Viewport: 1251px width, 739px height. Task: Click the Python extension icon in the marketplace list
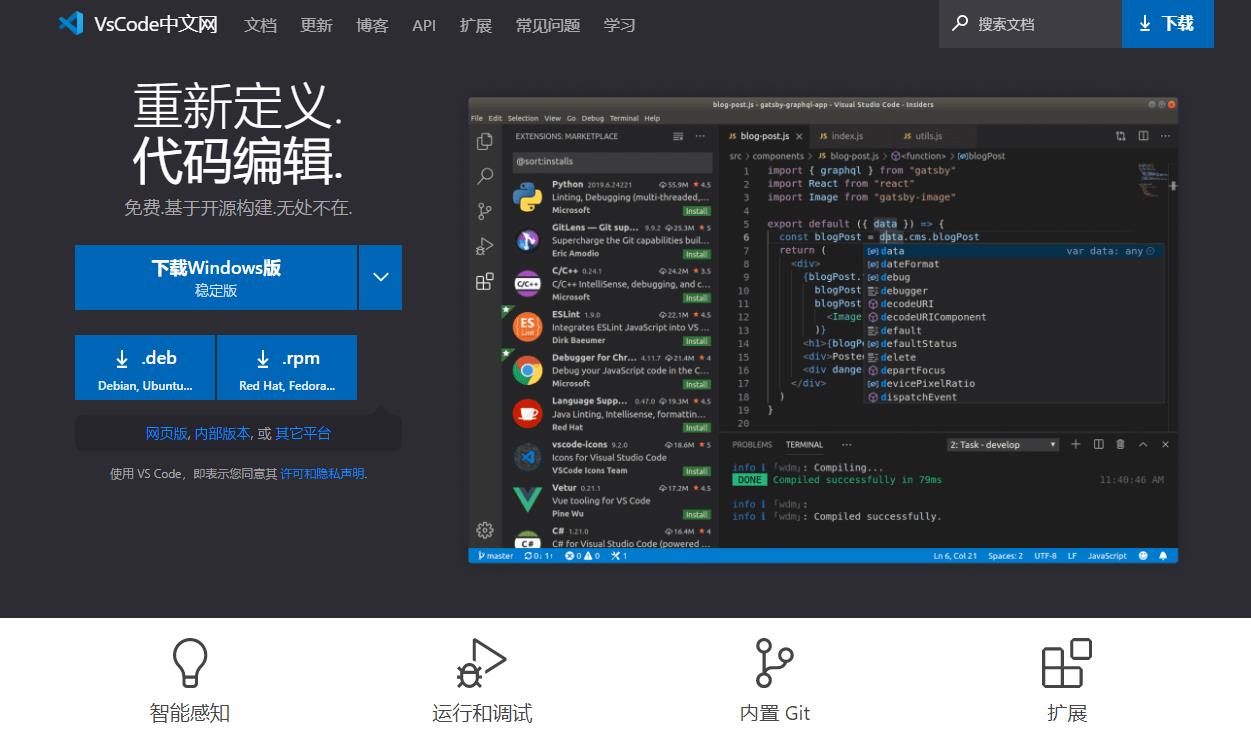528,197
